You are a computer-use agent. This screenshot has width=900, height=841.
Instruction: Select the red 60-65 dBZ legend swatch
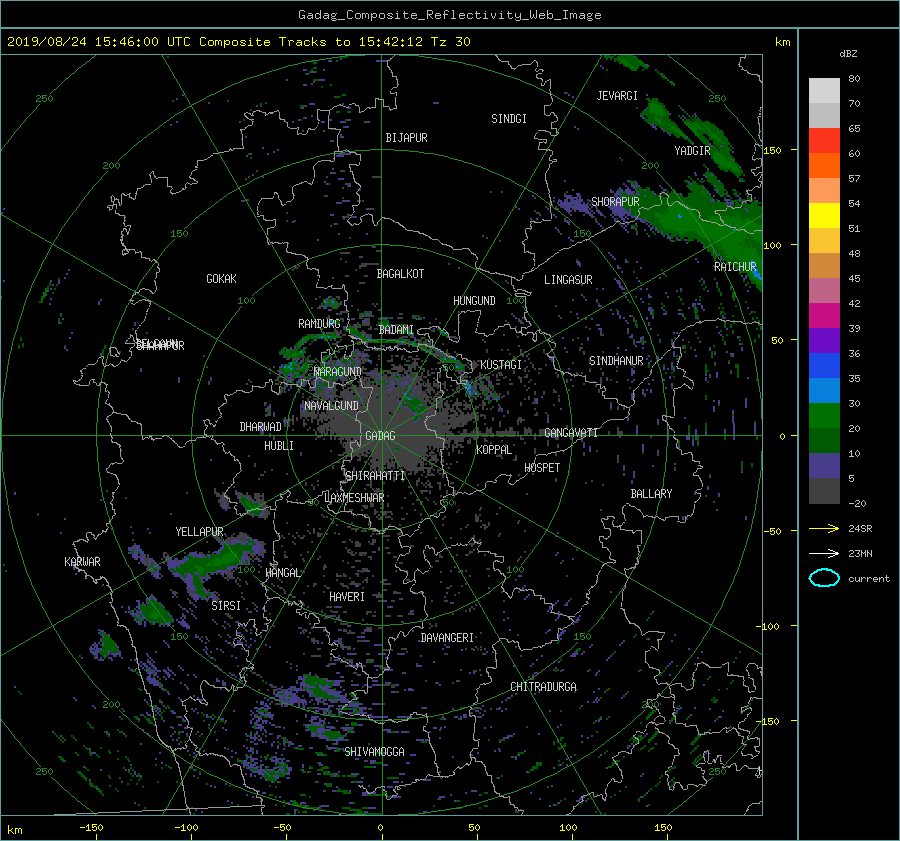[824, 141]
